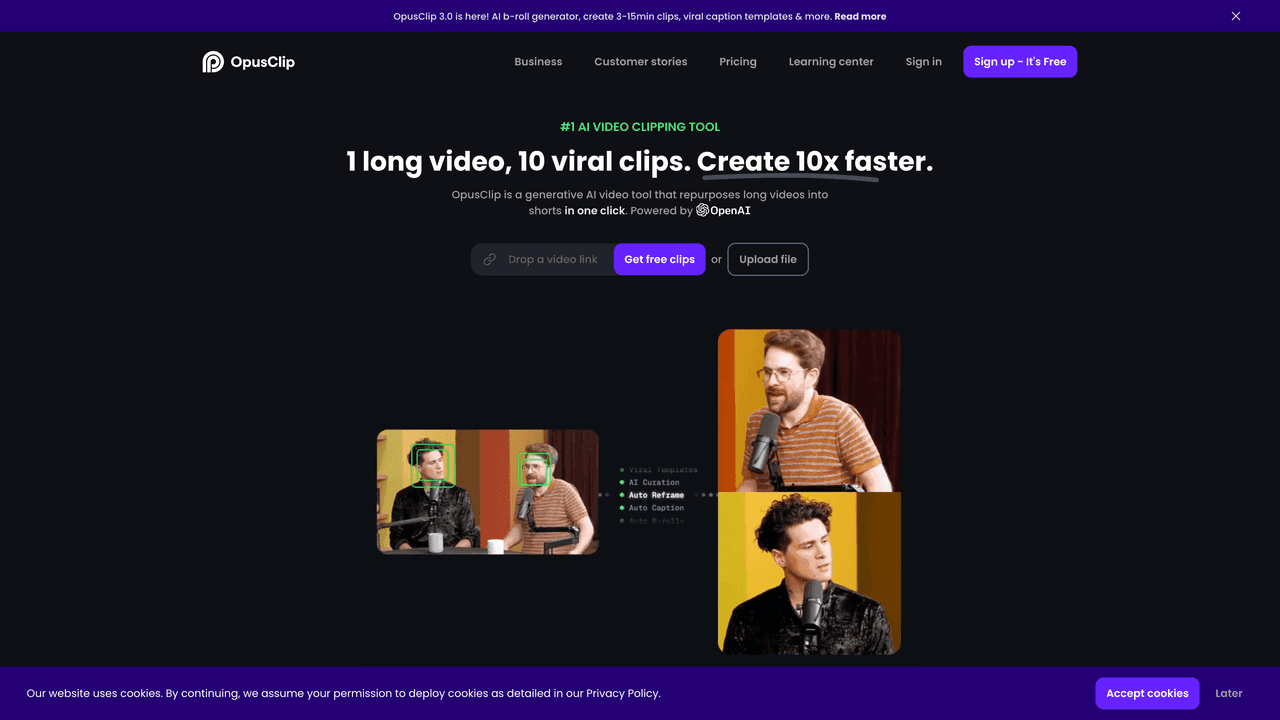Image resolution: width=1280 pixels, height=720 pixels.
Task: Click the Auto Caption feature label
Action: [656, 508]
